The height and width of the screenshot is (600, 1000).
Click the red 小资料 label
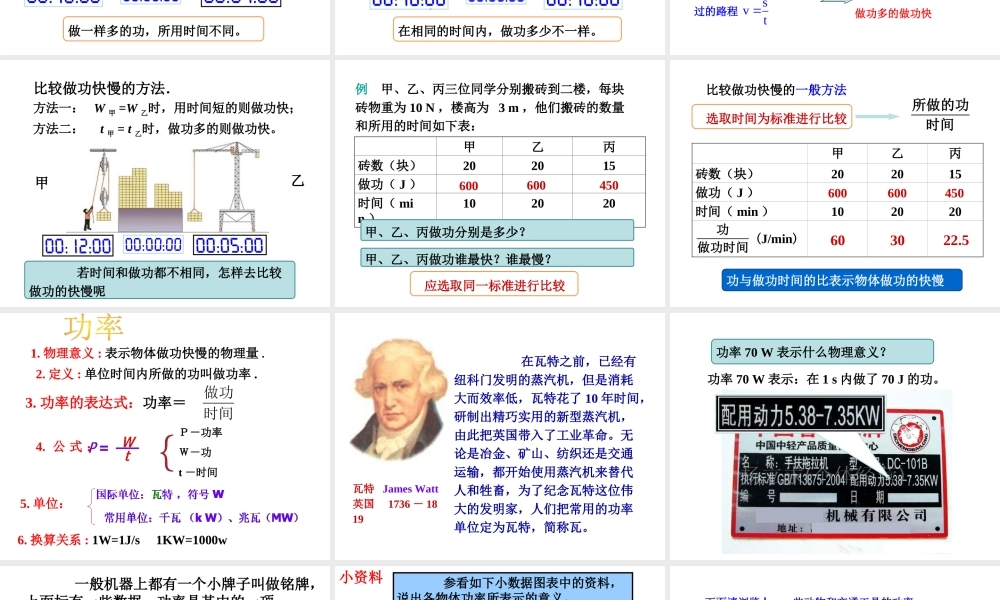tap(361, 577)
